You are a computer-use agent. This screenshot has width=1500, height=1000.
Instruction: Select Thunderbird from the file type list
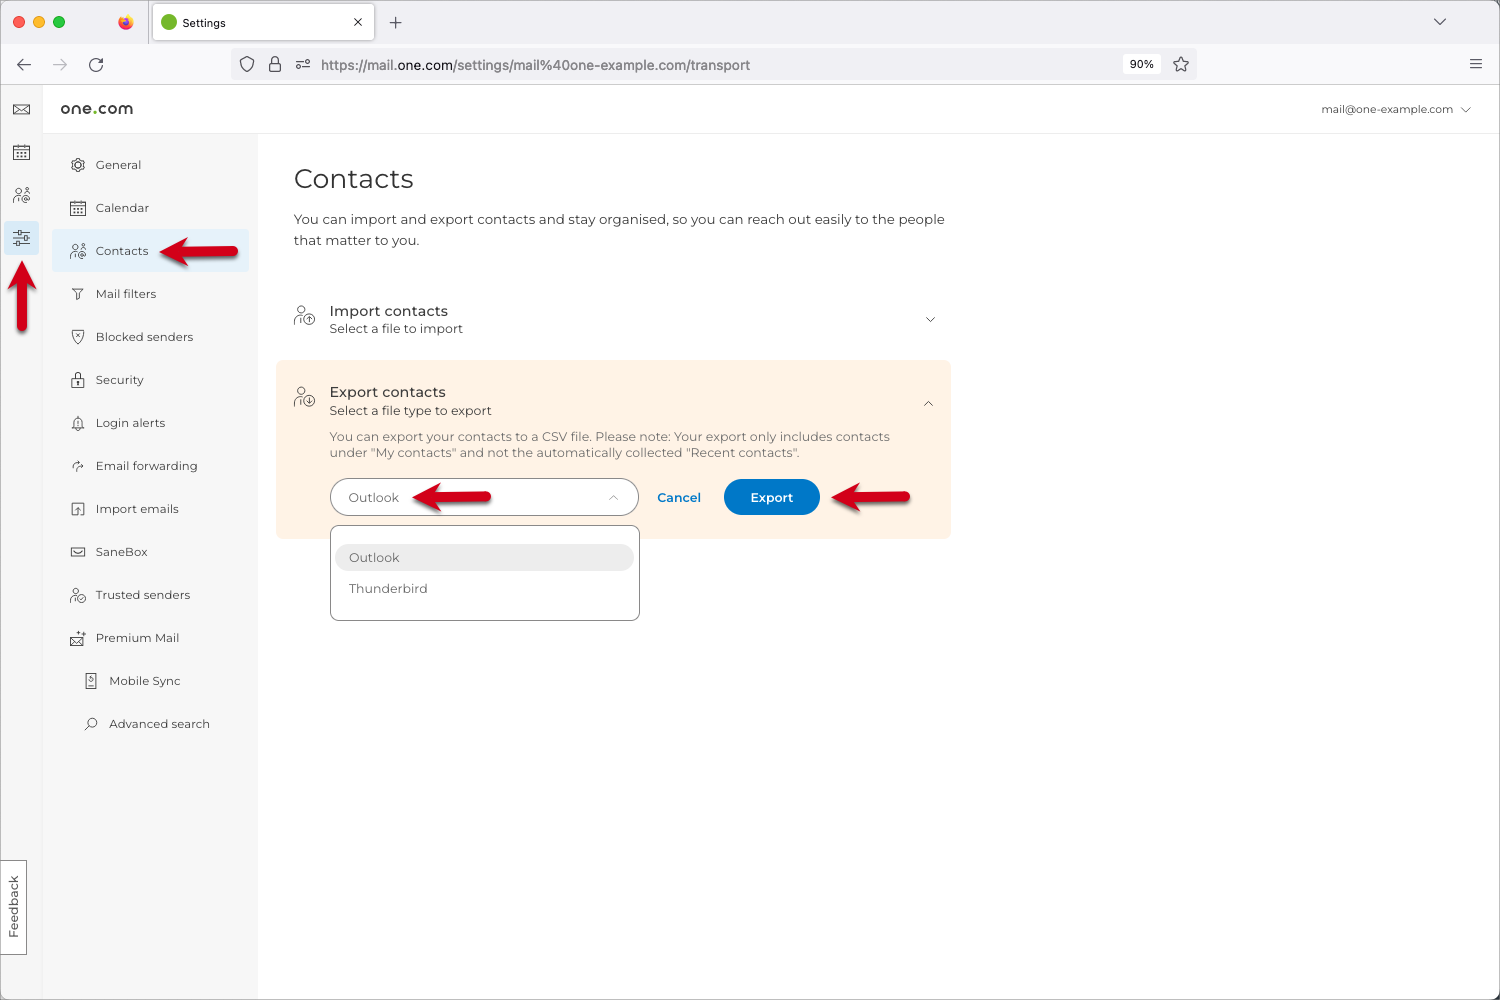pos(388,588)
